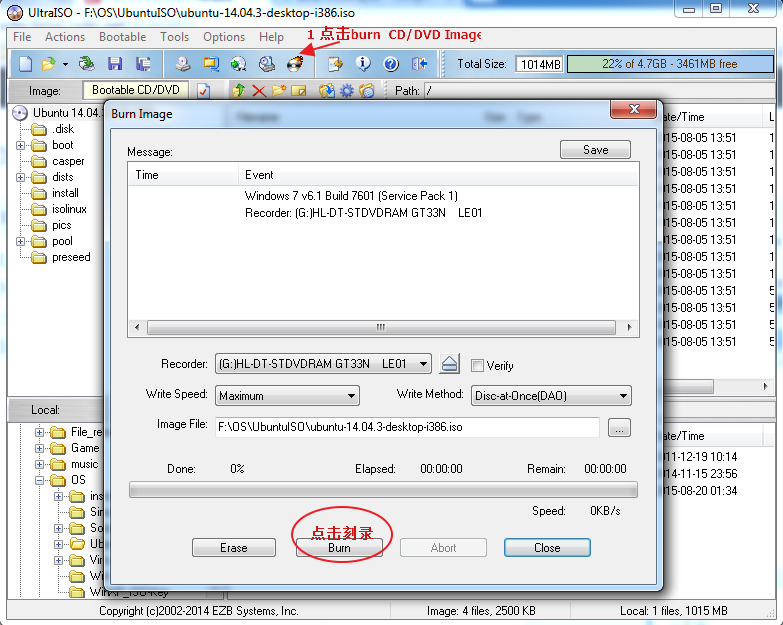The width and height of the screenshot is (783, 625).
Task: Click the Save message log button
Action: 595,150
